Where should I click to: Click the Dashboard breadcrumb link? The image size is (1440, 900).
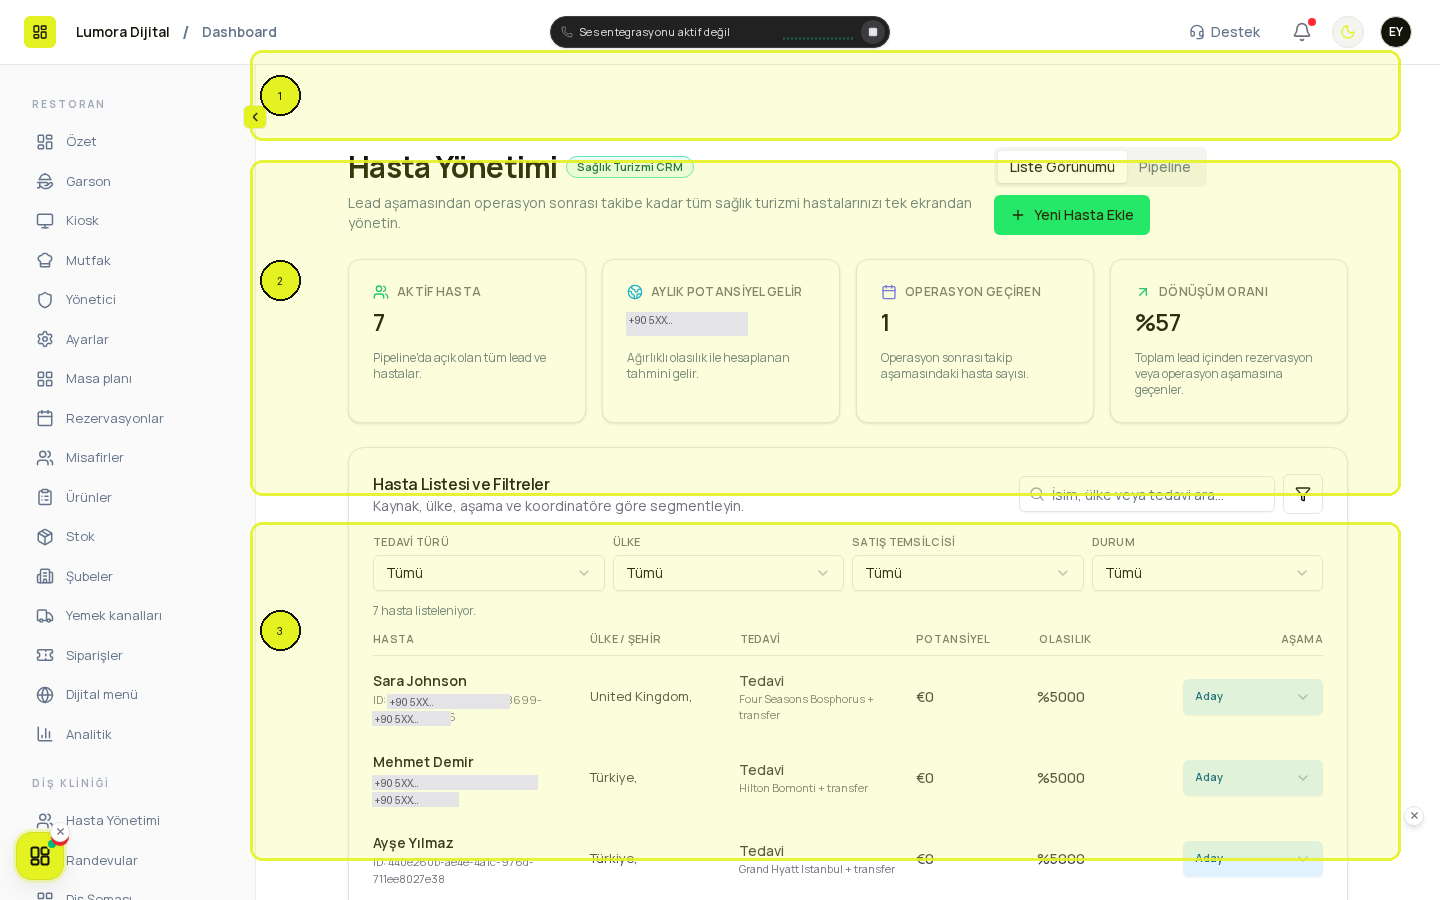[239, 32]
